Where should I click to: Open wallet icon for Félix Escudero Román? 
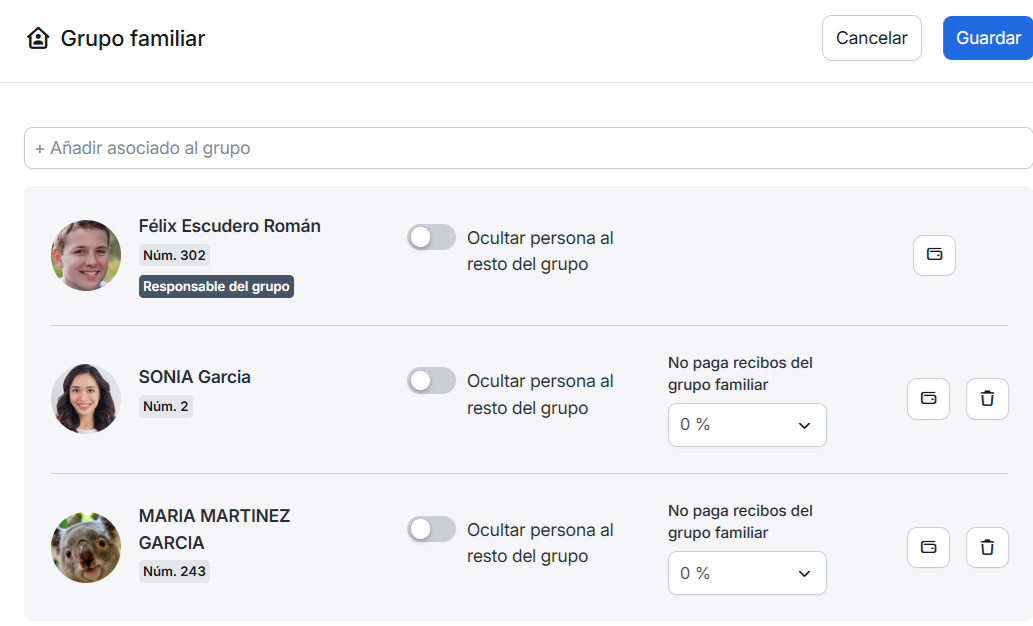click(x=934, y=255)
